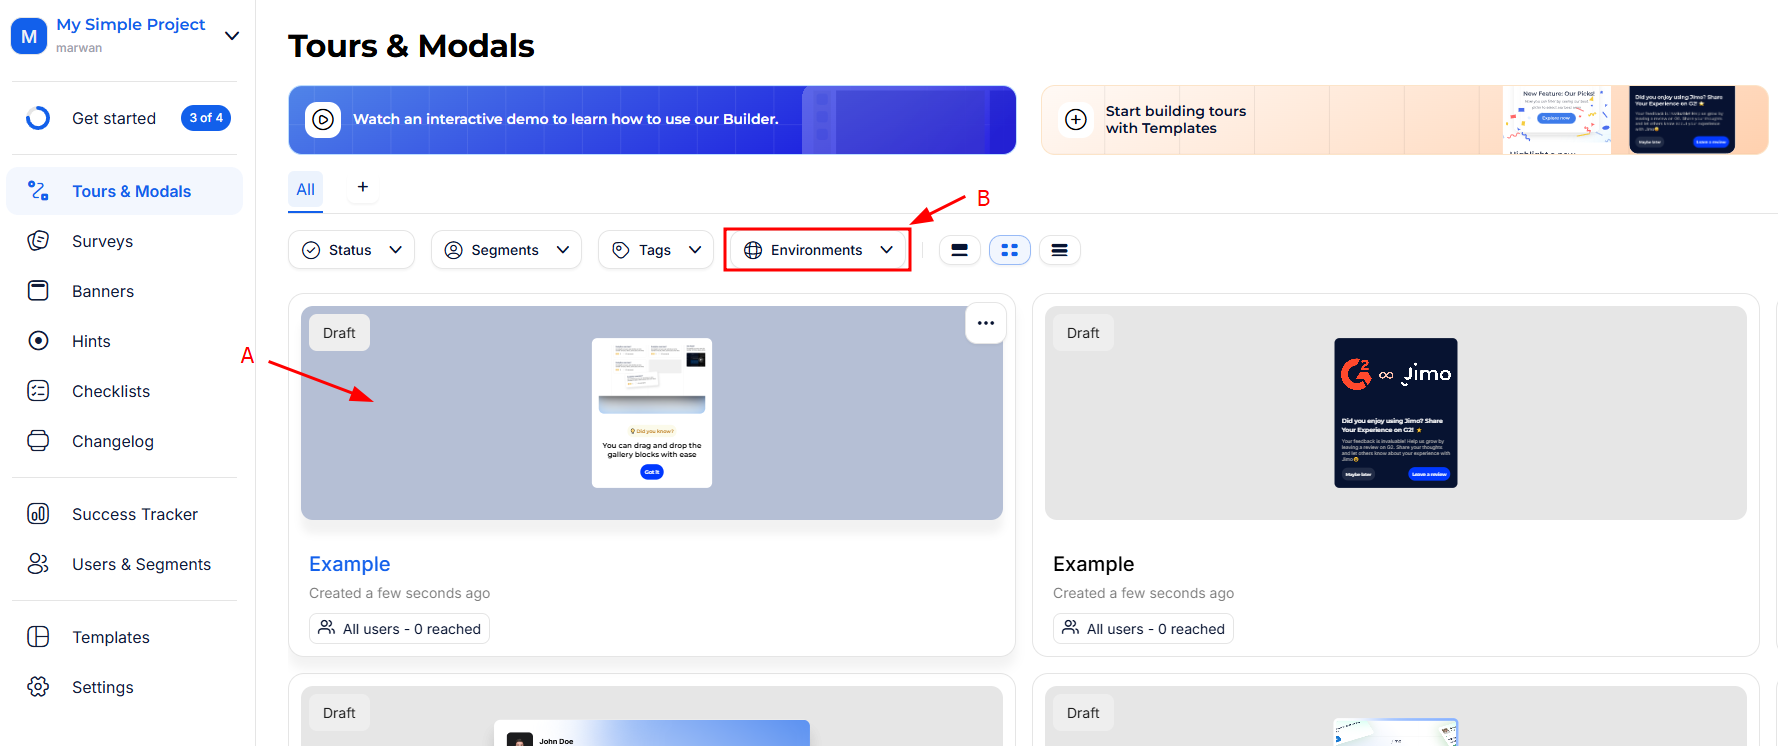Open the Environments filter dropdown
The height and width of the screenshot is (746, 1778).
[x=817, y=250]
